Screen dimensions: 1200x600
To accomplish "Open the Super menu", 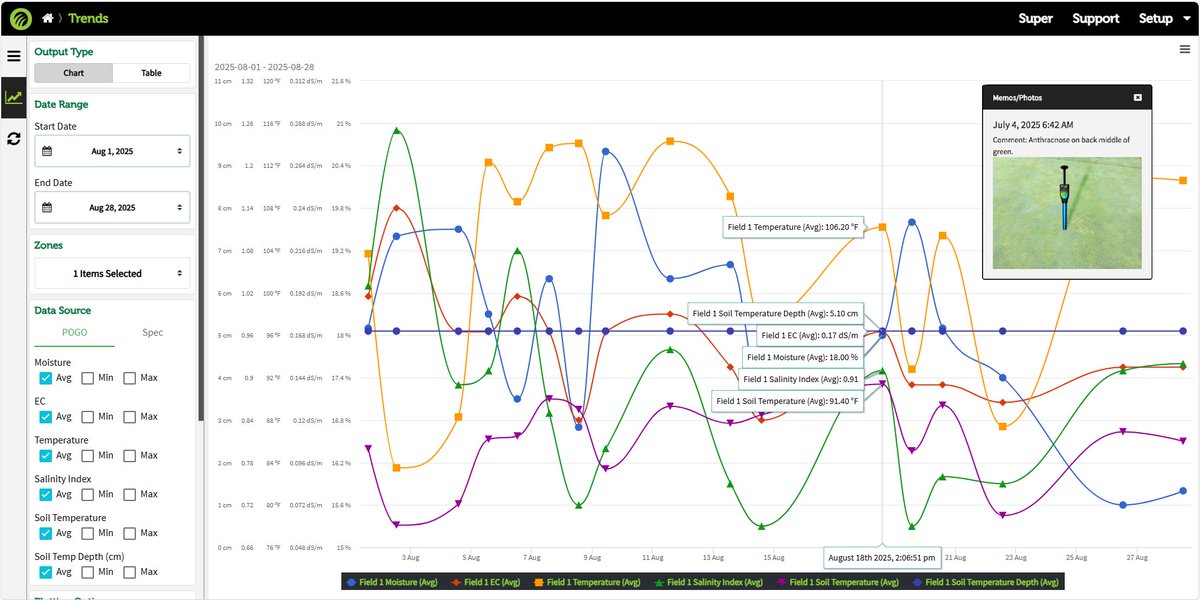I will click(1035, 18).
